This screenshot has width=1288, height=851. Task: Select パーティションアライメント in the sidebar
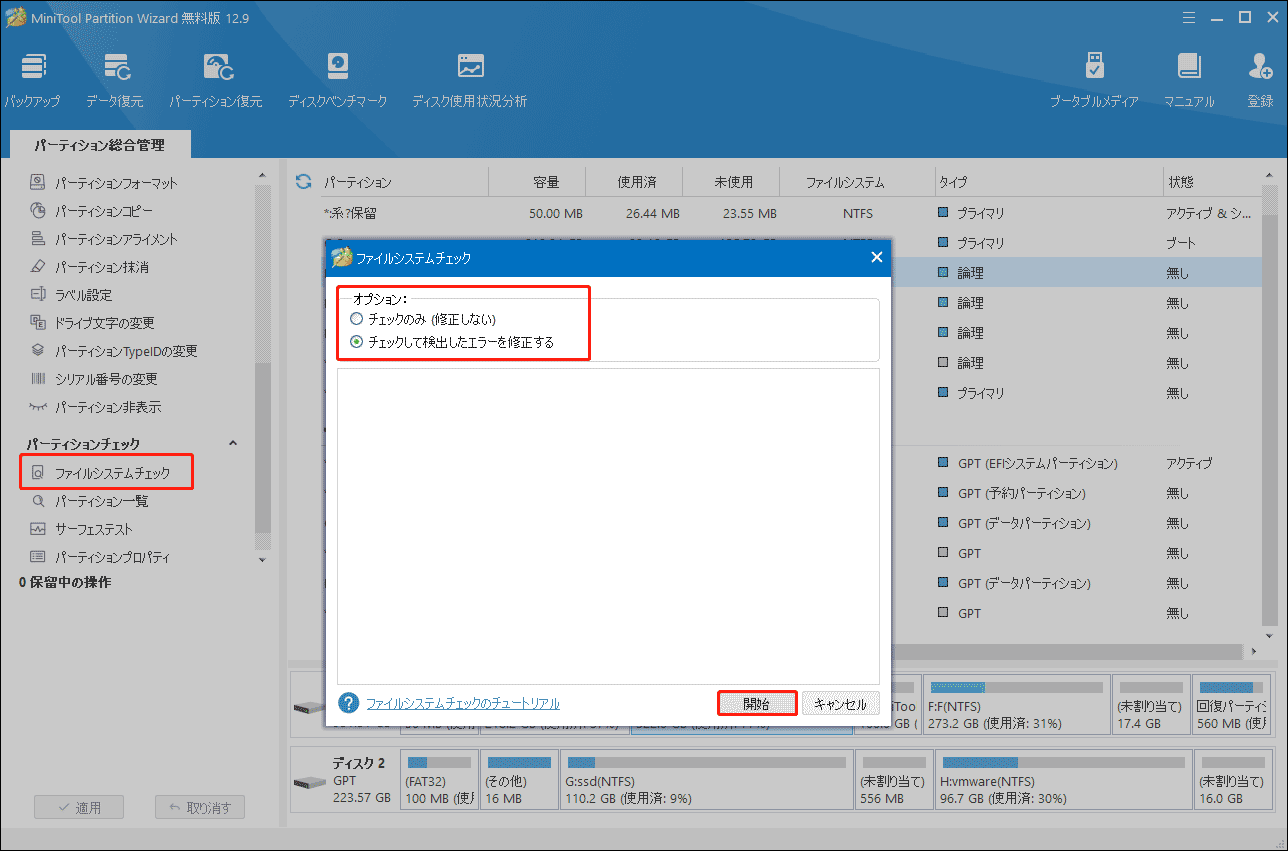point(104,239)
